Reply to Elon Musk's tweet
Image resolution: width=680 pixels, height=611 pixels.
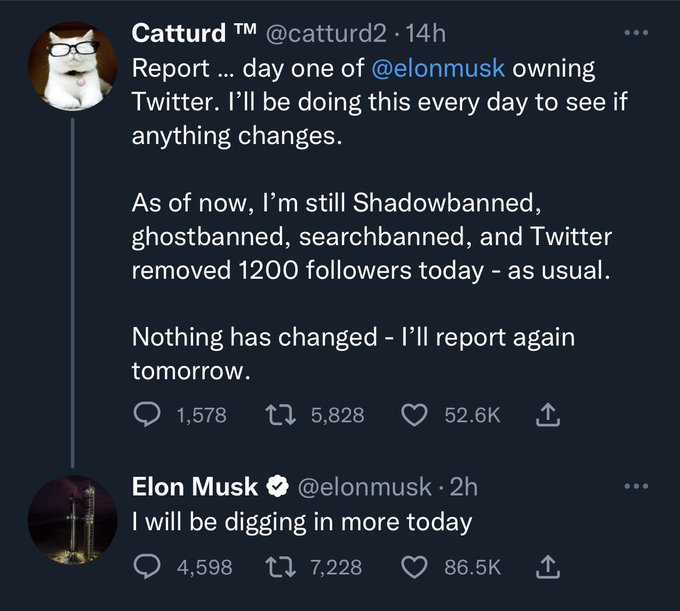coord(147,567)
